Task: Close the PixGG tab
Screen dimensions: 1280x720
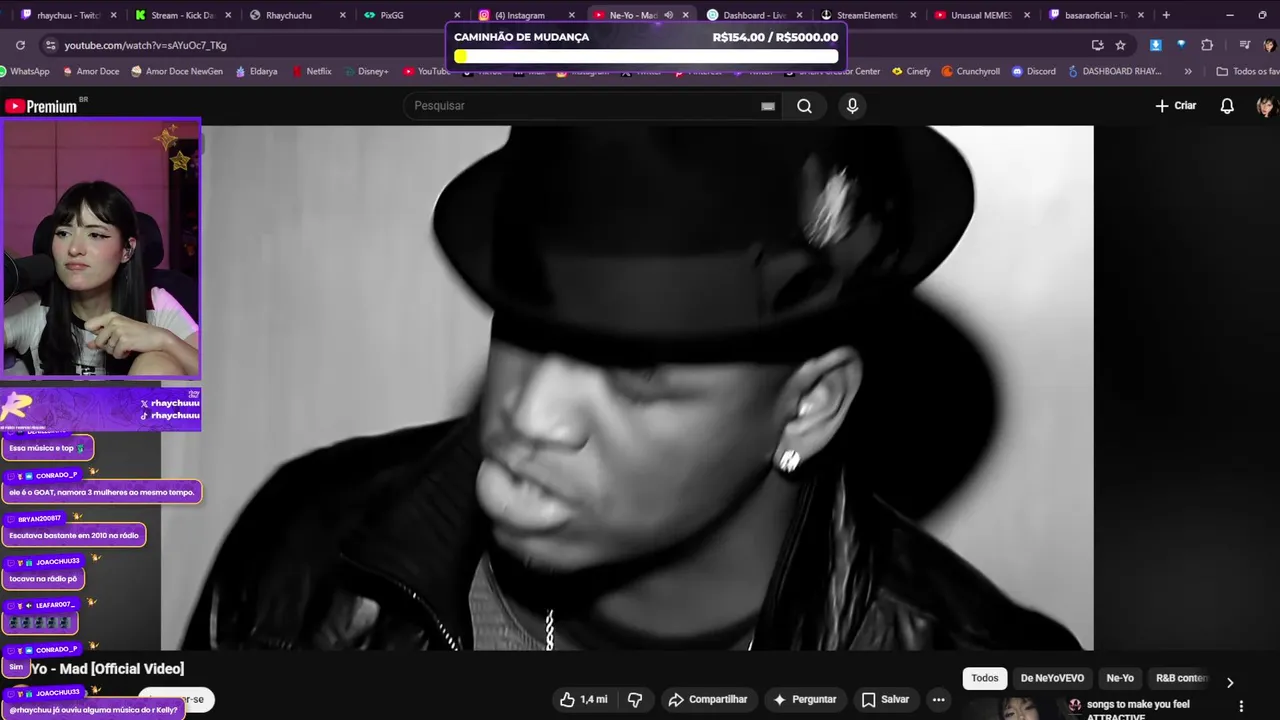Action: (457, 15)
